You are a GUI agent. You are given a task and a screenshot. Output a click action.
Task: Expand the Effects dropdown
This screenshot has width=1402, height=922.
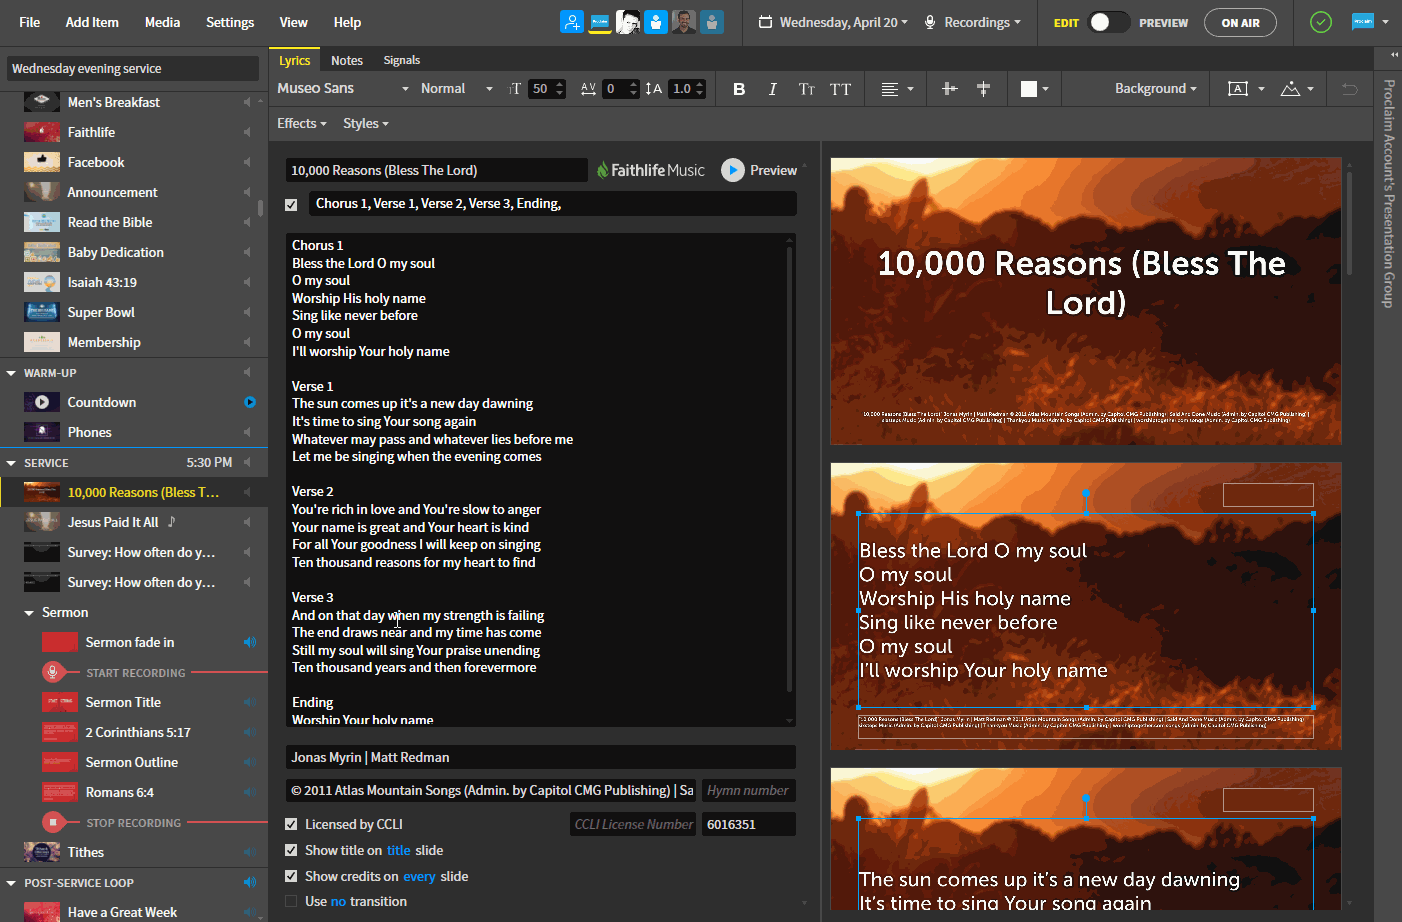[x=302, y=123]
